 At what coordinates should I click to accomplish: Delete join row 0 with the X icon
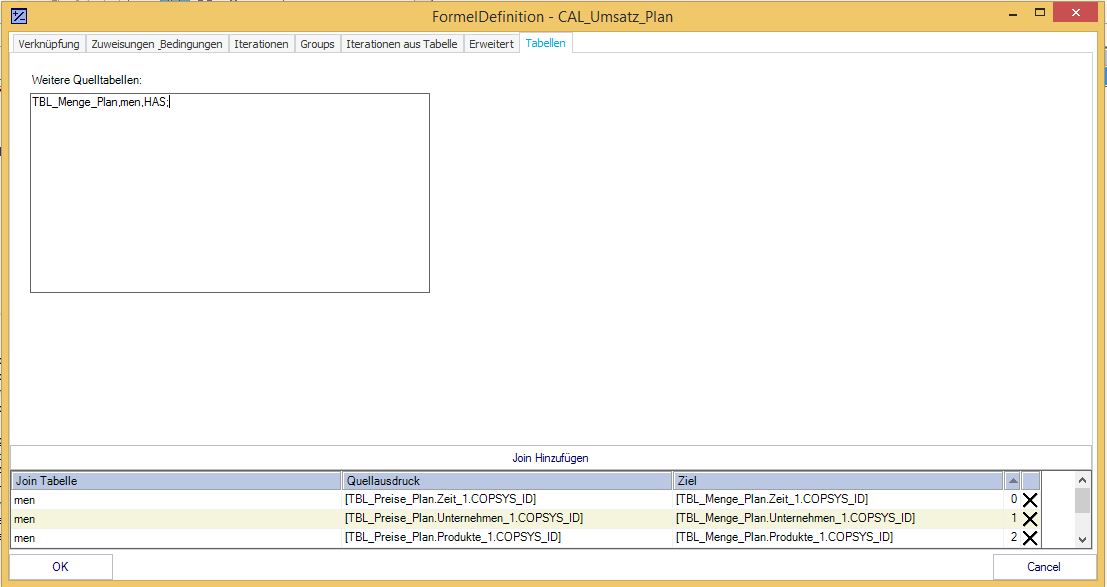click(1030, 500)
